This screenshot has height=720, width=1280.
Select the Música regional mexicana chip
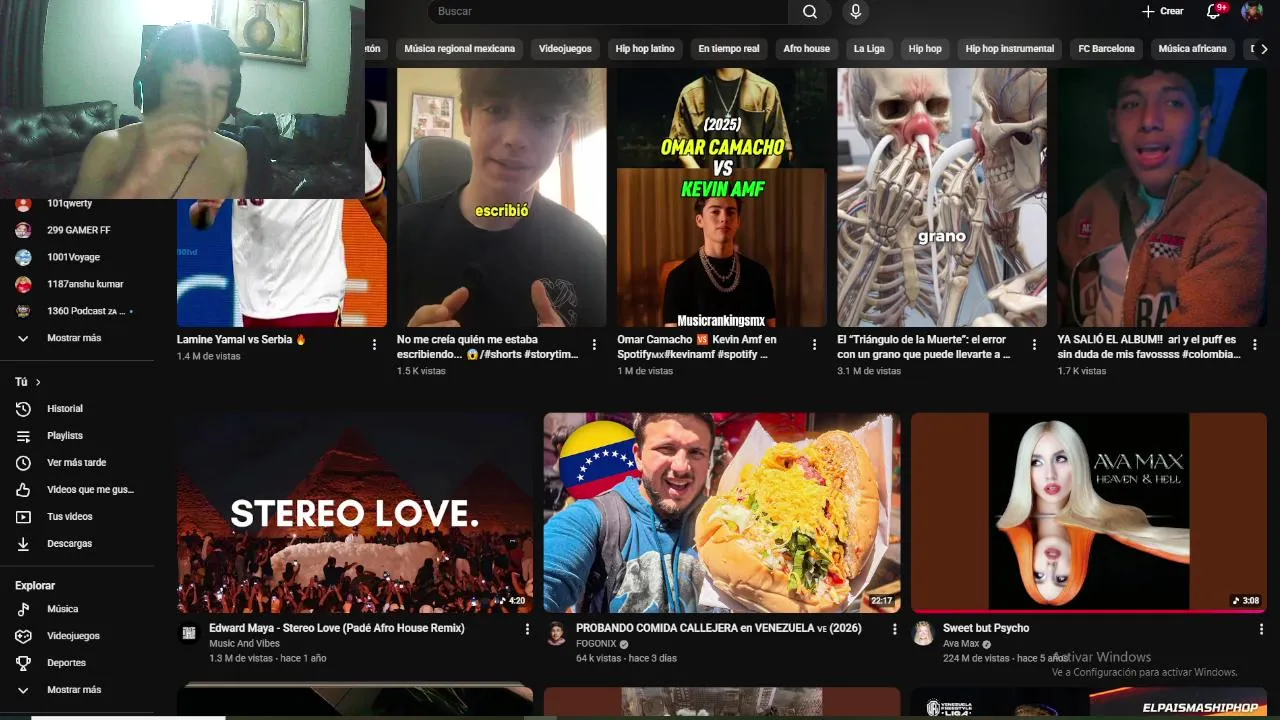coord(460,48)
